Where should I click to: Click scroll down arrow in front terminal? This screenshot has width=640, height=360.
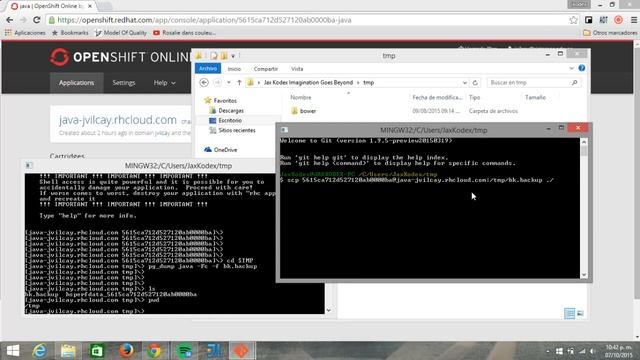[x=584, y=275]
